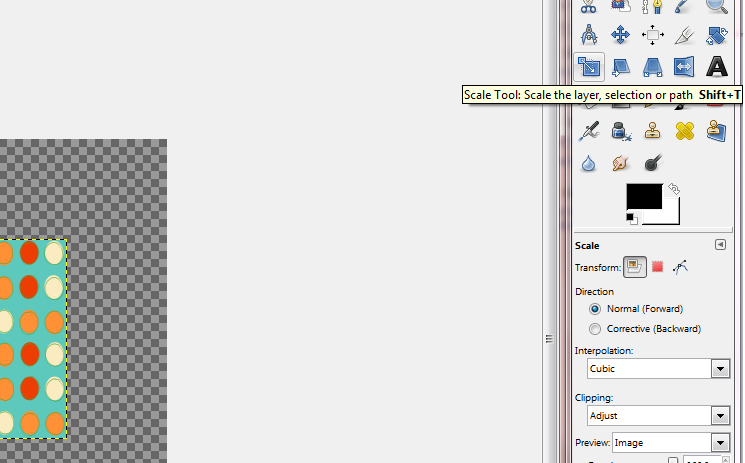
Task: Click the "Preview:" label
Action: 592,443
